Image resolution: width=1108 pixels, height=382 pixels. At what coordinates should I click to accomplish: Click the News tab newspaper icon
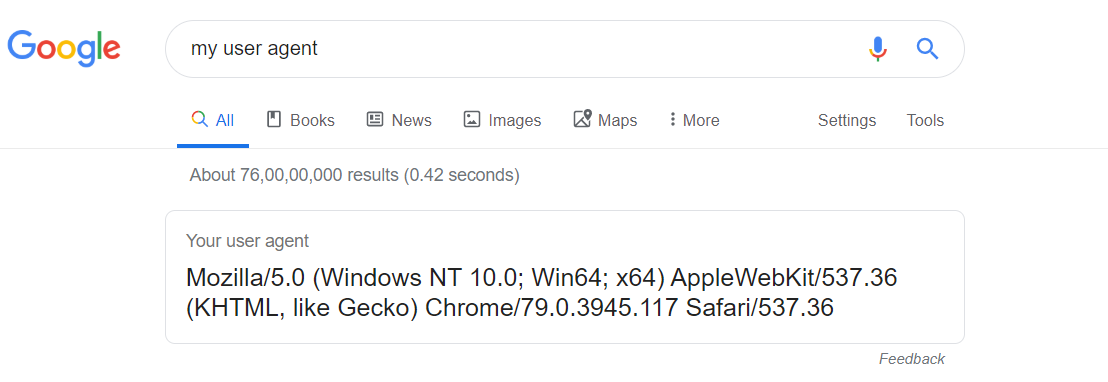tap(375, 119)
